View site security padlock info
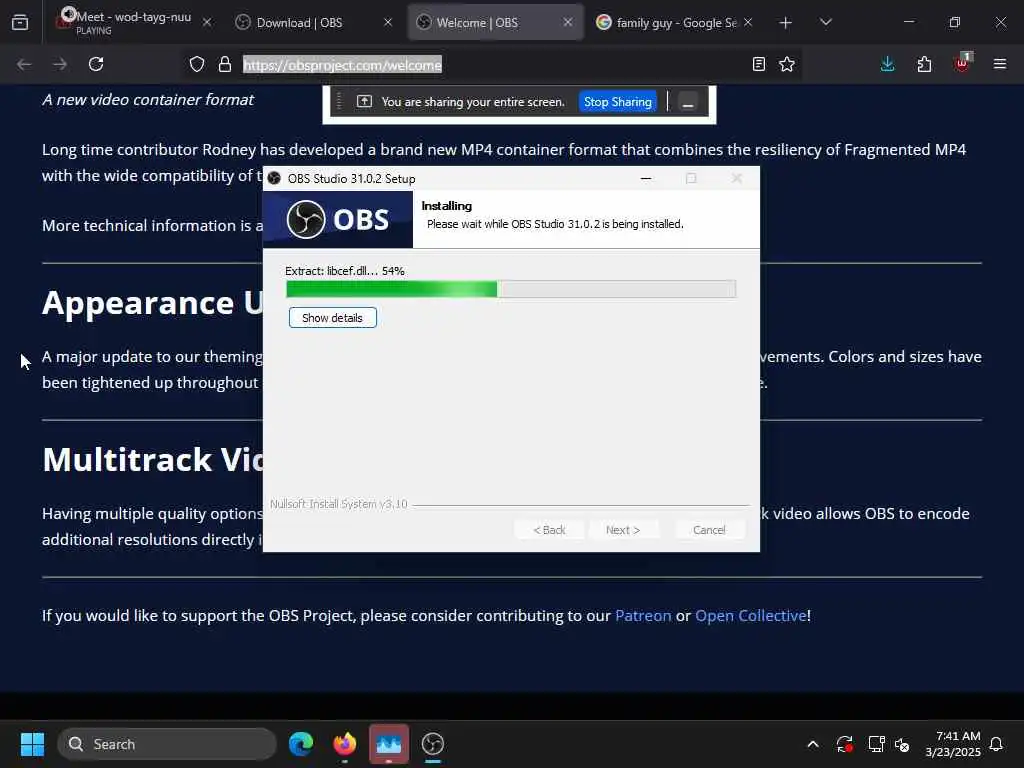The height and width of the screenshot is (768, 1024). [x=225, y=64]
